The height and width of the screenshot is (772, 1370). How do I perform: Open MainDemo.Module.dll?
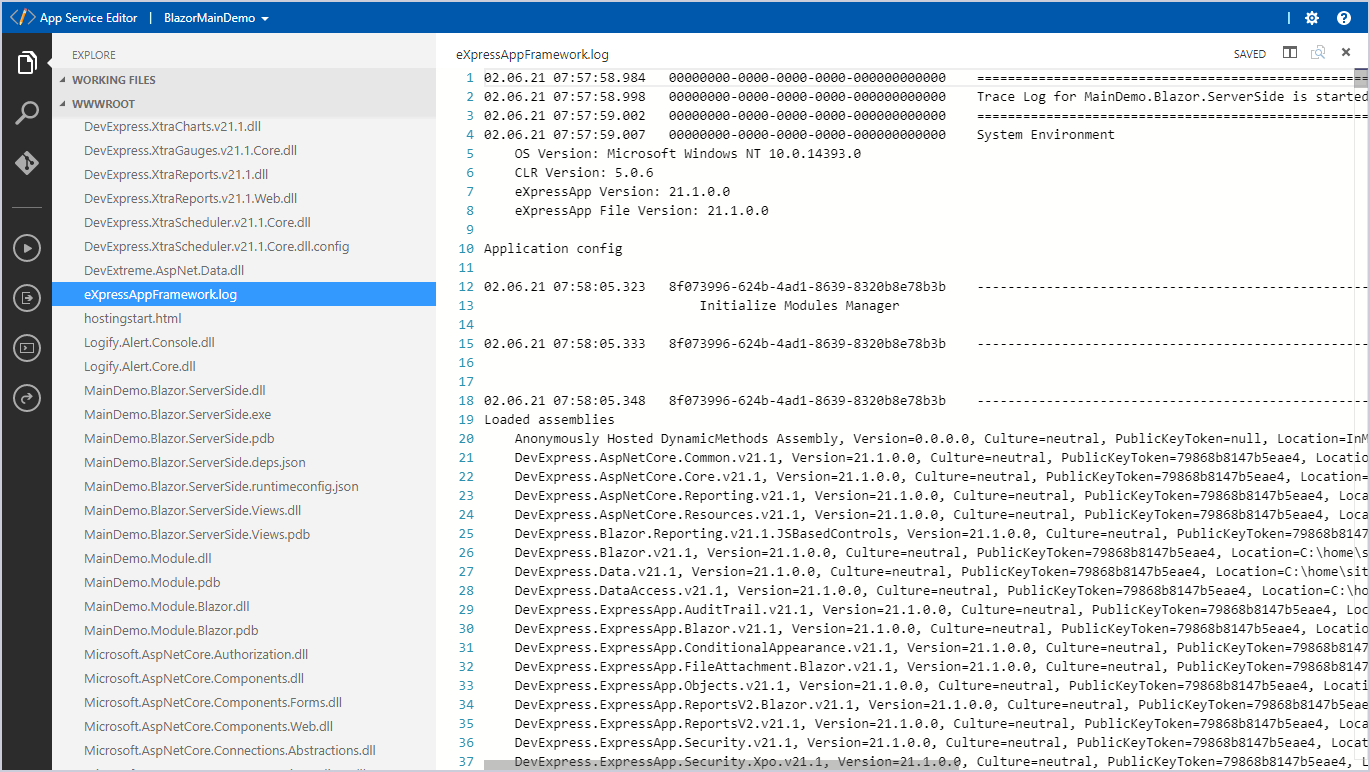coord(147,558)
